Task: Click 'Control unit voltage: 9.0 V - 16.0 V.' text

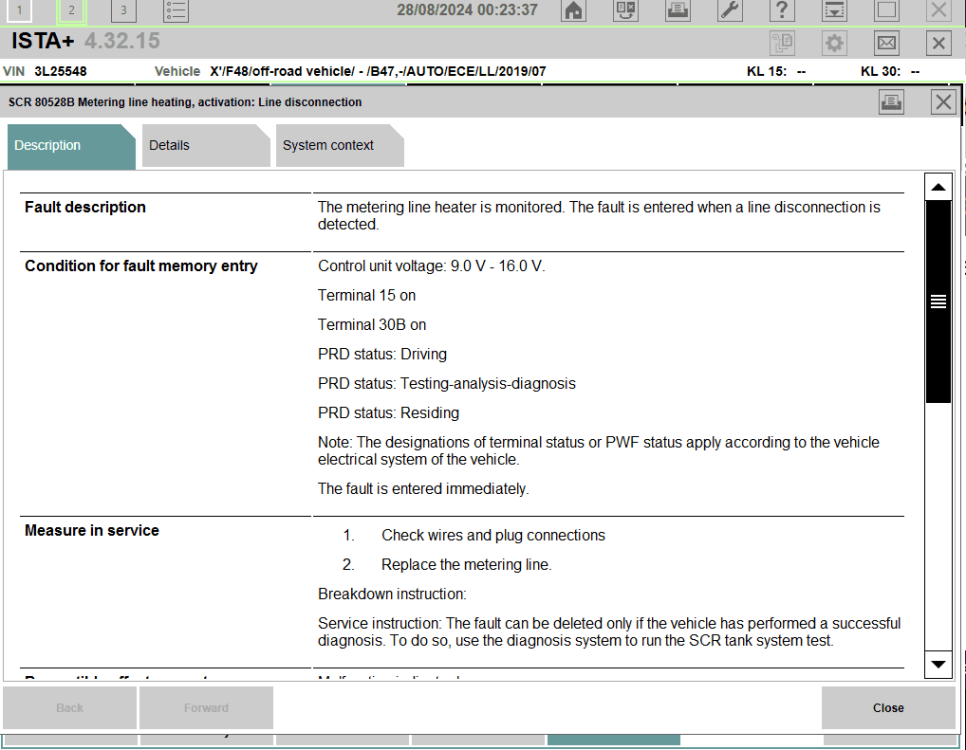Action: click(431, 266)
